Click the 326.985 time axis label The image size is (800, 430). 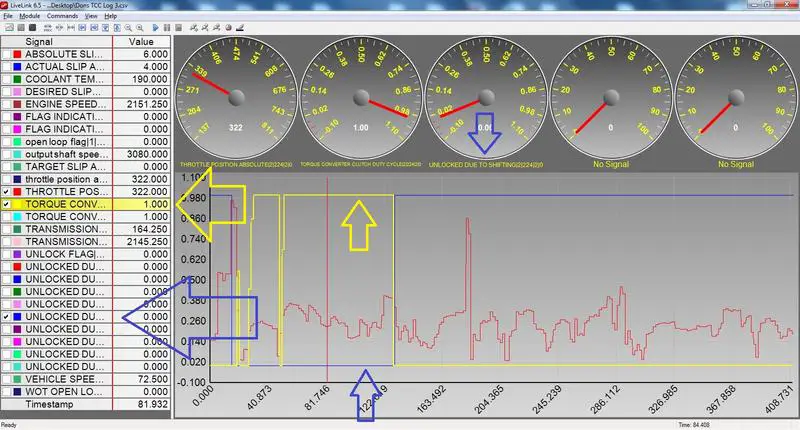(662, 399)
